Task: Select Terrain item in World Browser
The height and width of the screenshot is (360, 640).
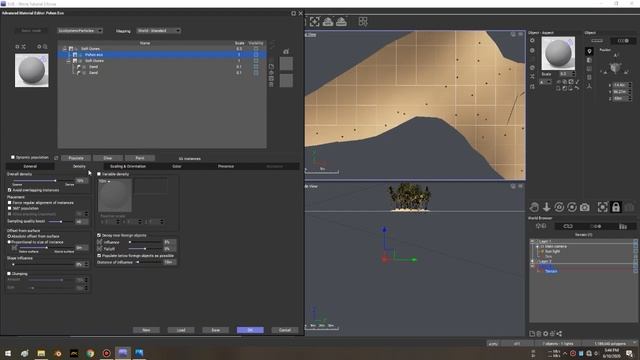Action: tap(551, 271)
